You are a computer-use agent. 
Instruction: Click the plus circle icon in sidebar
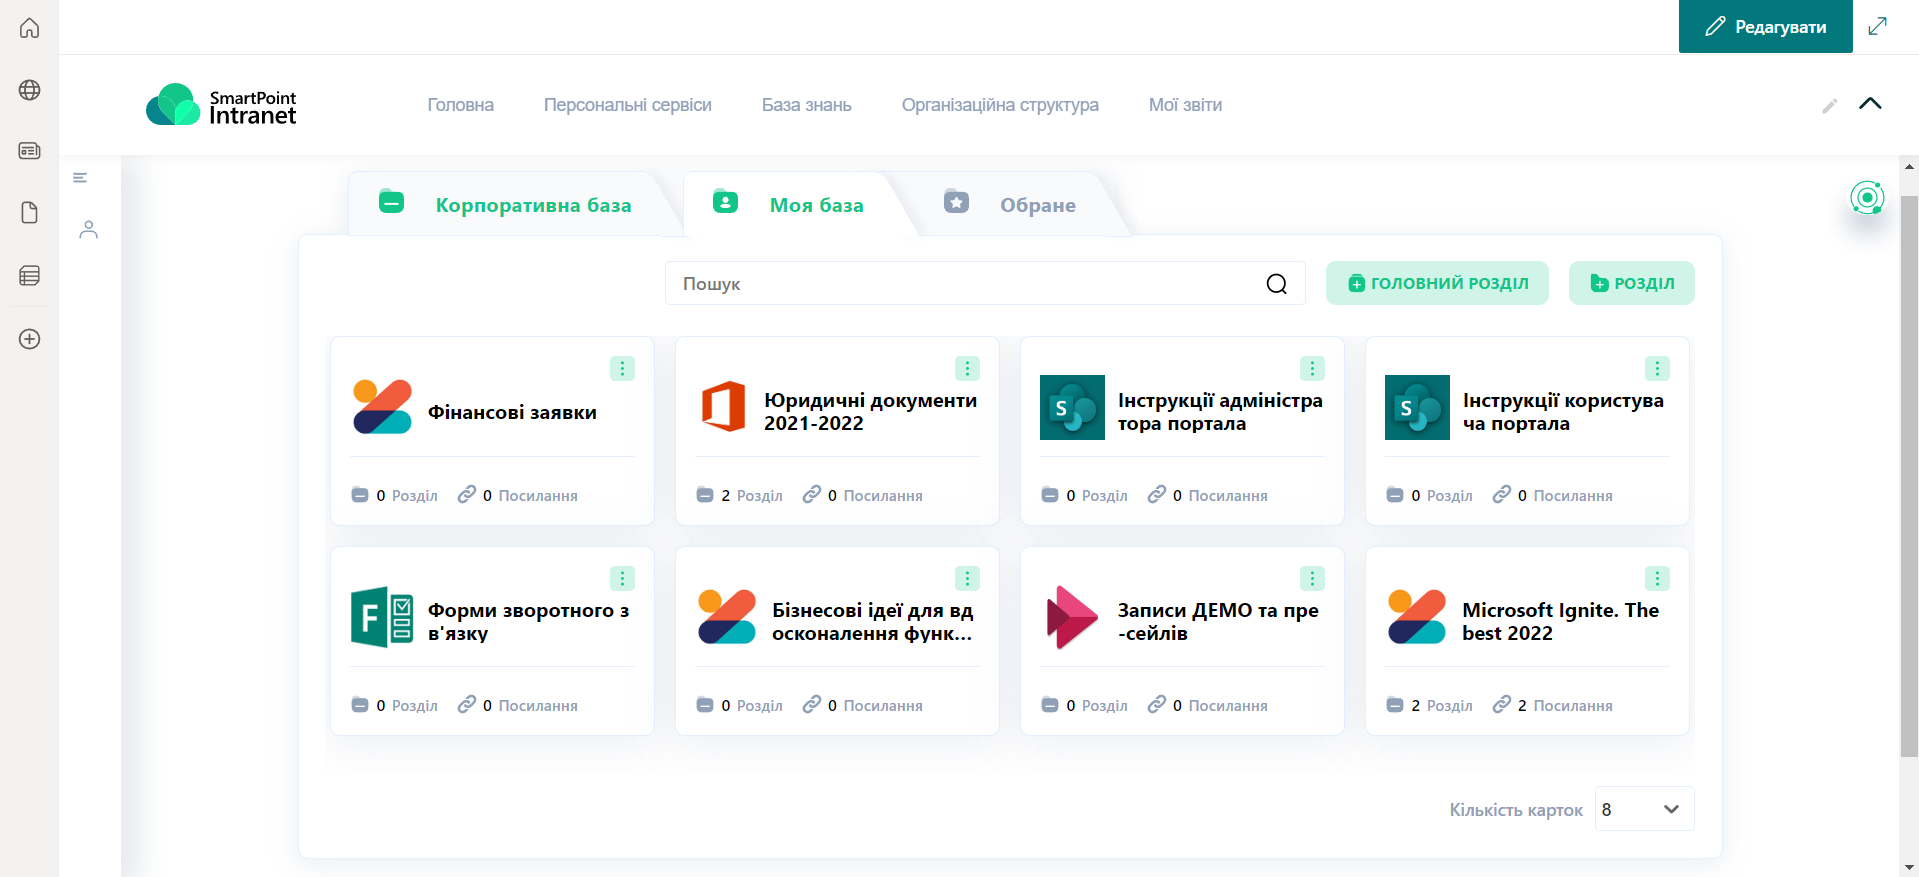[30, 339]
